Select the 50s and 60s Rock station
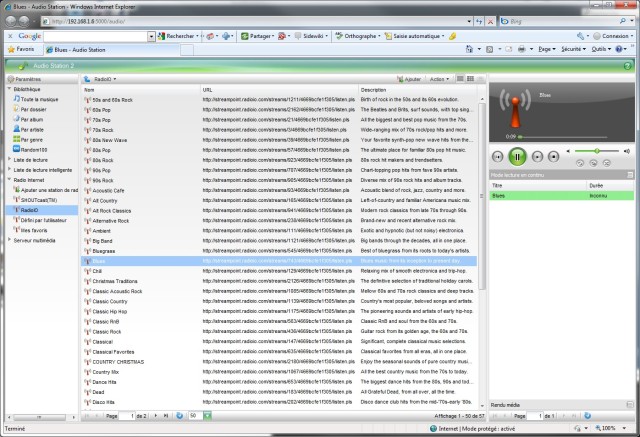 279,100
